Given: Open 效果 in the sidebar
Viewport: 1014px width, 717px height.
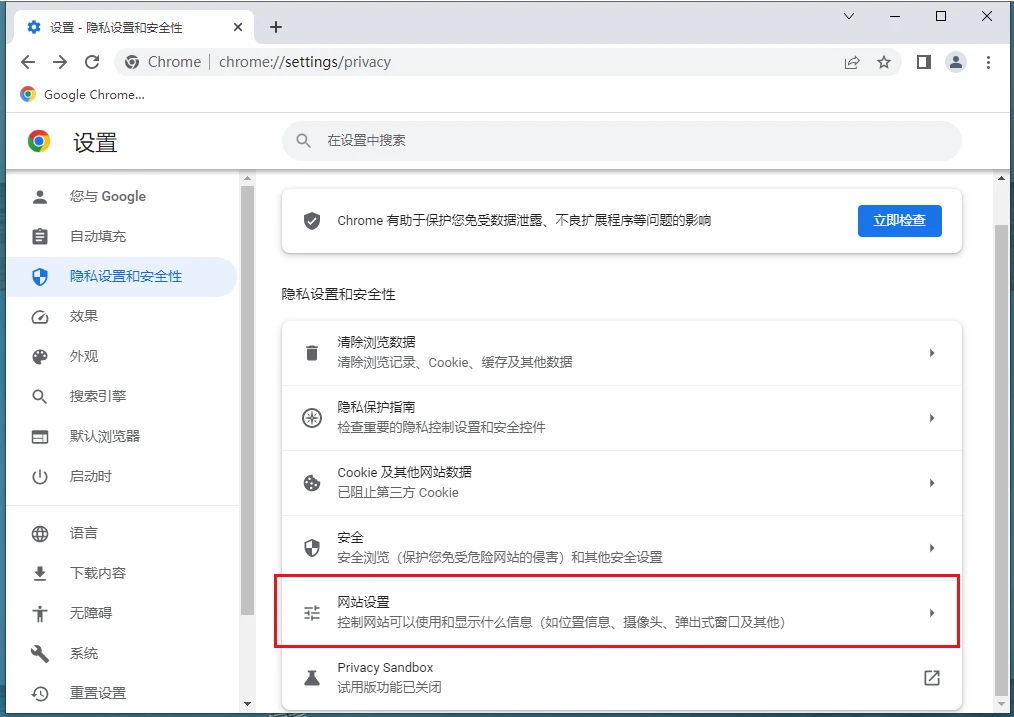Looking at the screenshot, I should pos(122,317).
